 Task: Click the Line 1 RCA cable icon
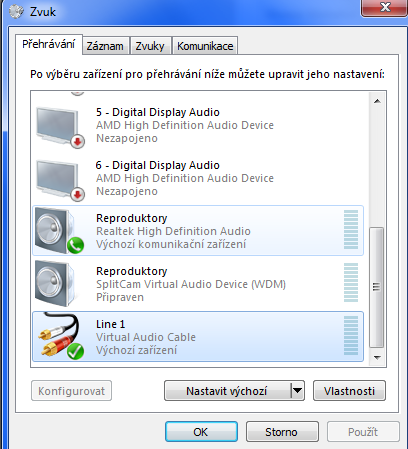[61, 336]
